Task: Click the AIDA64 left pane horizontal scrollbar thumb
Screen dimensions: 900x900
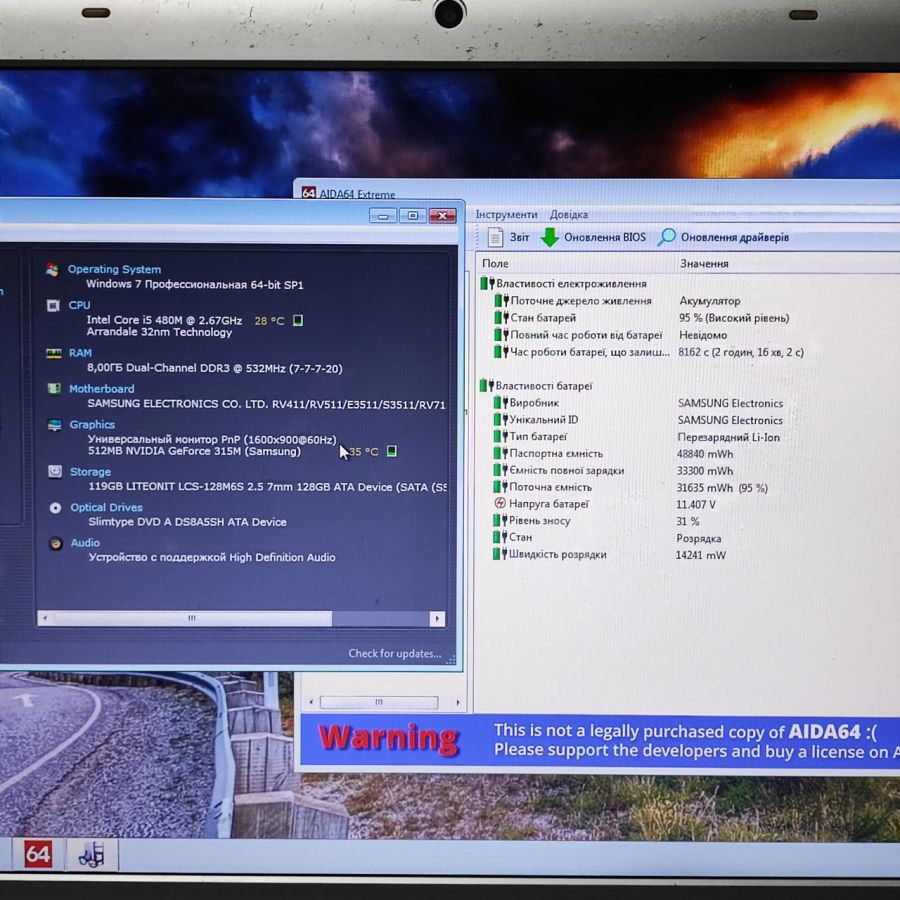Action: [x=379, y=702]
